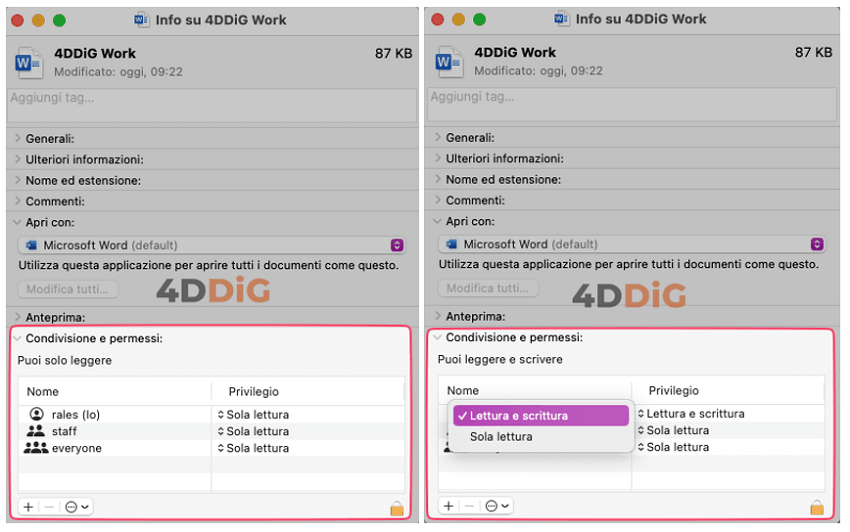Zoom the right Info window green button
The image size is (850, 532).
(480, 20)
